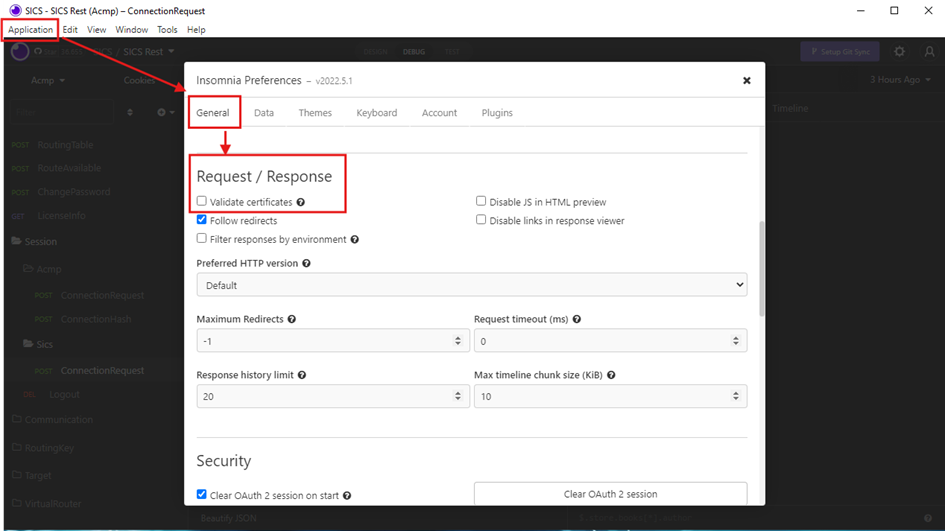Click help icon next to Max timeline chunk size
This screenshot has height=531, width=945.
pos(611,376)
